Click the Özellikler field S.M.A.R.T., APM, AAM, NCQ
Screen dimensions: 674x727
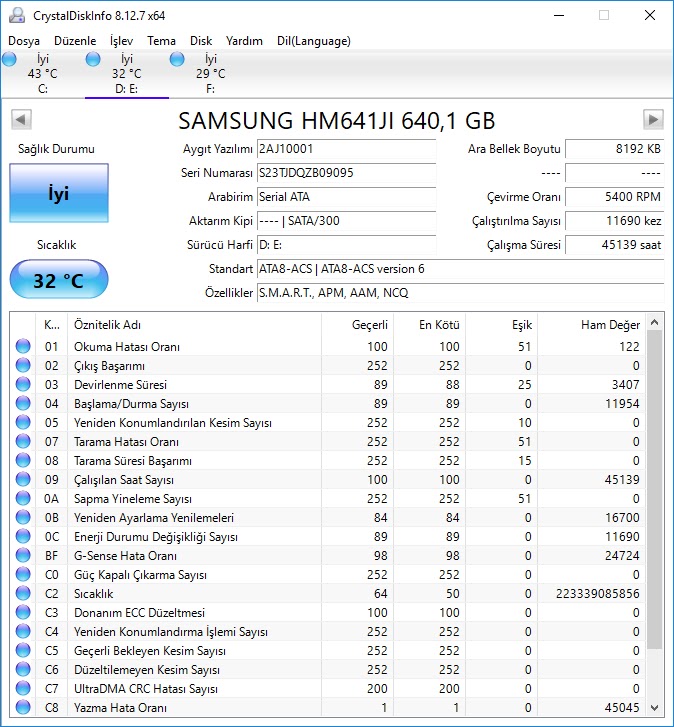[x=460, y=293]
